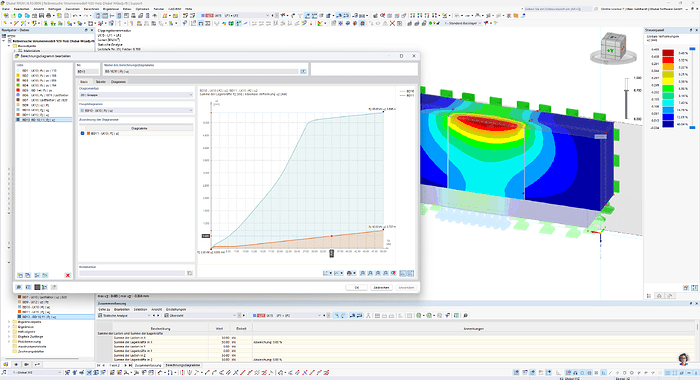
Task: Click the top slider handle beside legend
Action: point(692,48)
